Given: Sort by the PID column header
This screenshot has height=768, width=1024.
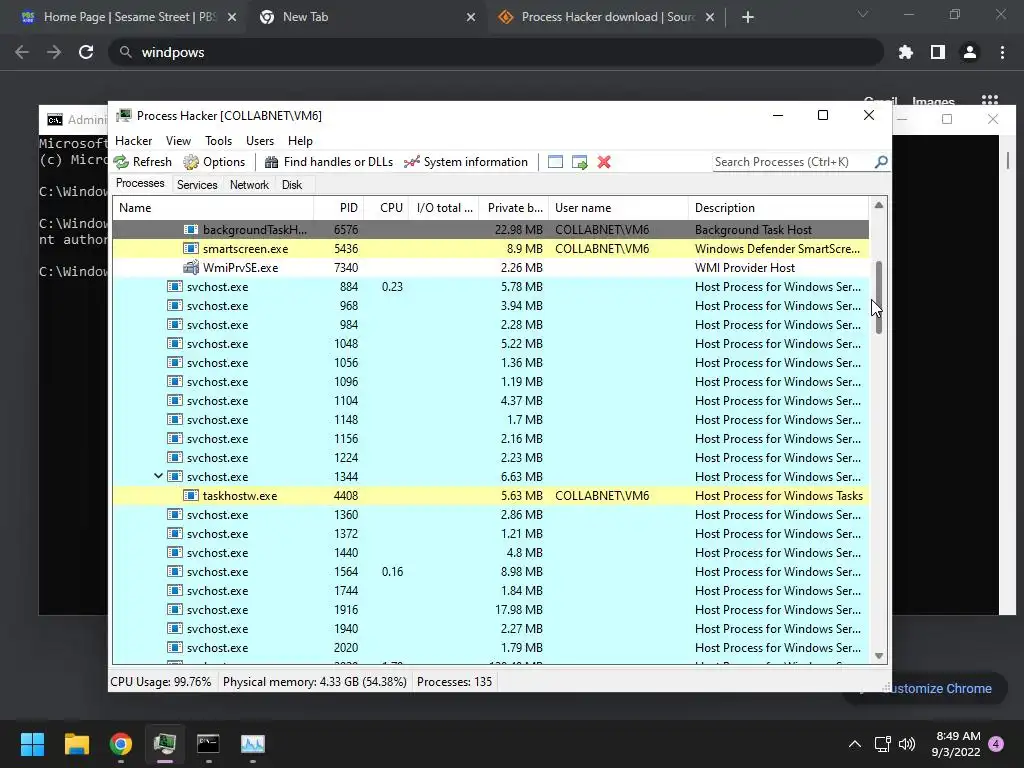Looking at the screenshot, I should point(339,208).
